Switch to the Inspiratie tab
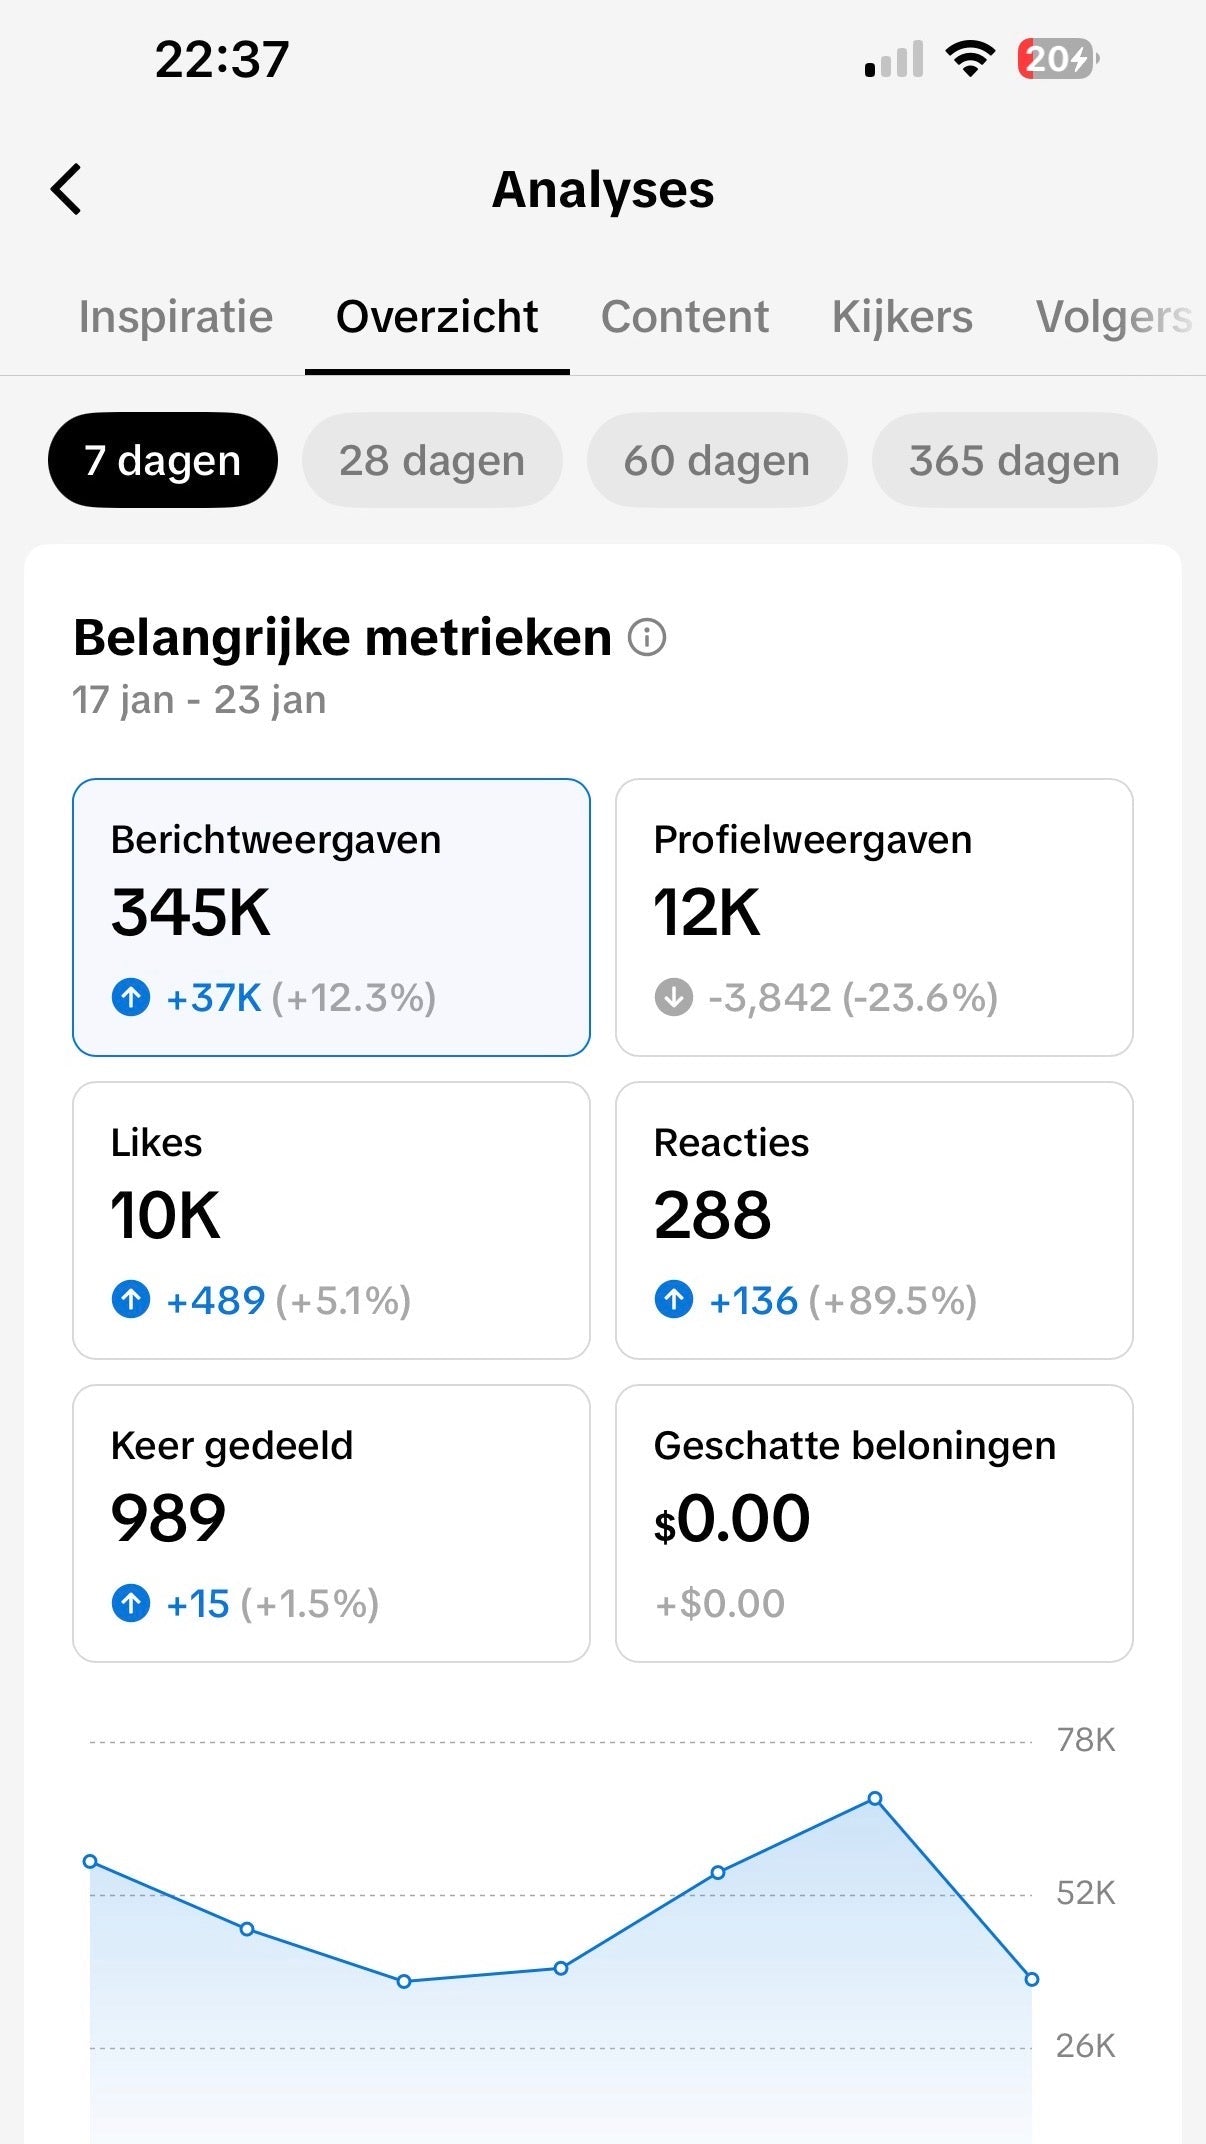The width and height of the screenshot is (1206, 2144). [176, 317]
